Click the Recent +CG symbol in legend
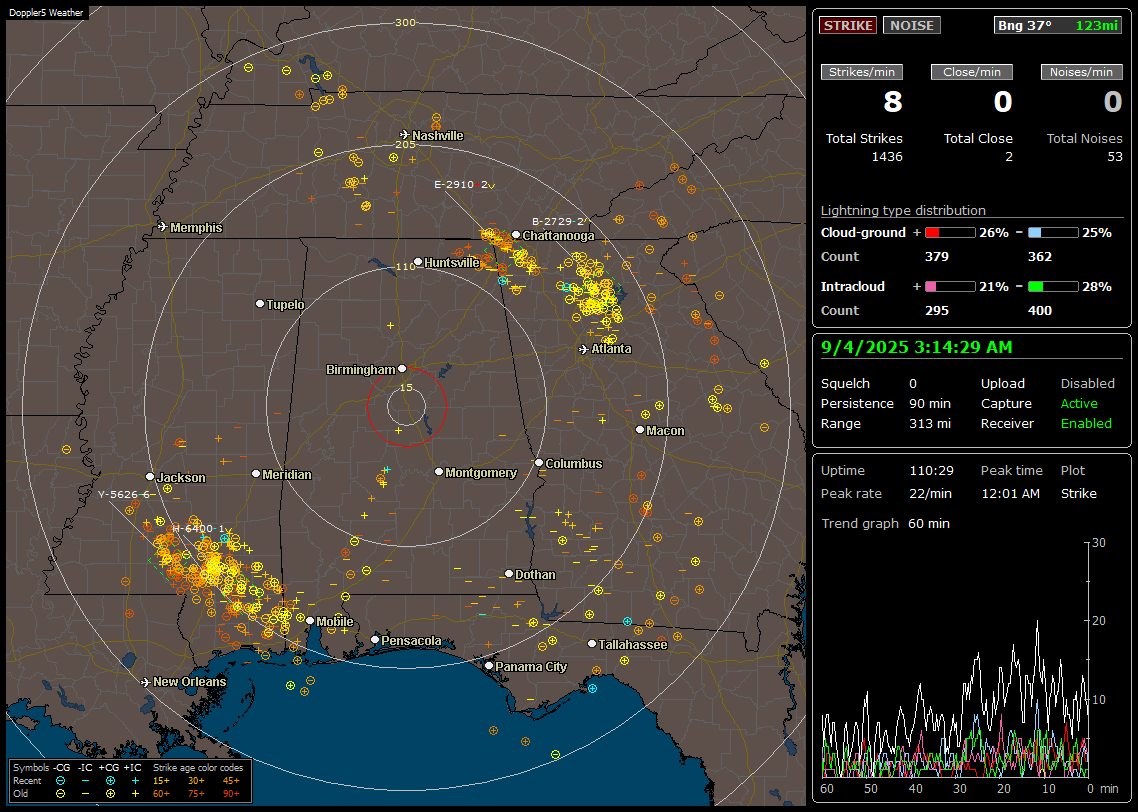 110,781
